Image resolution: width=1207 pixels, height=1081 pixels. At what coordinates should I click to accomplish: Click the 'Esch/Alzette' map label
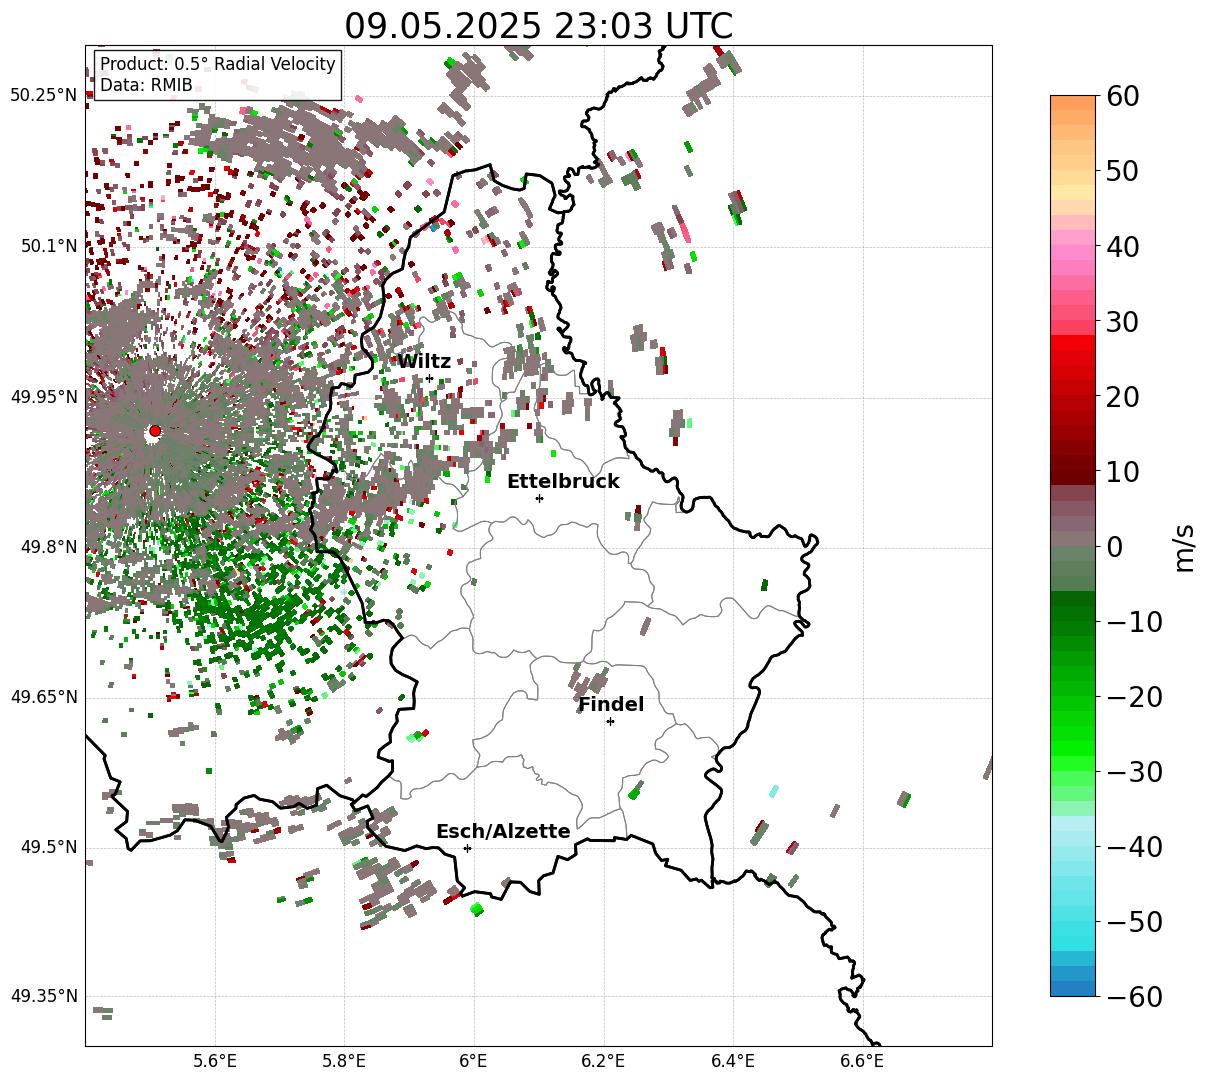503,832
